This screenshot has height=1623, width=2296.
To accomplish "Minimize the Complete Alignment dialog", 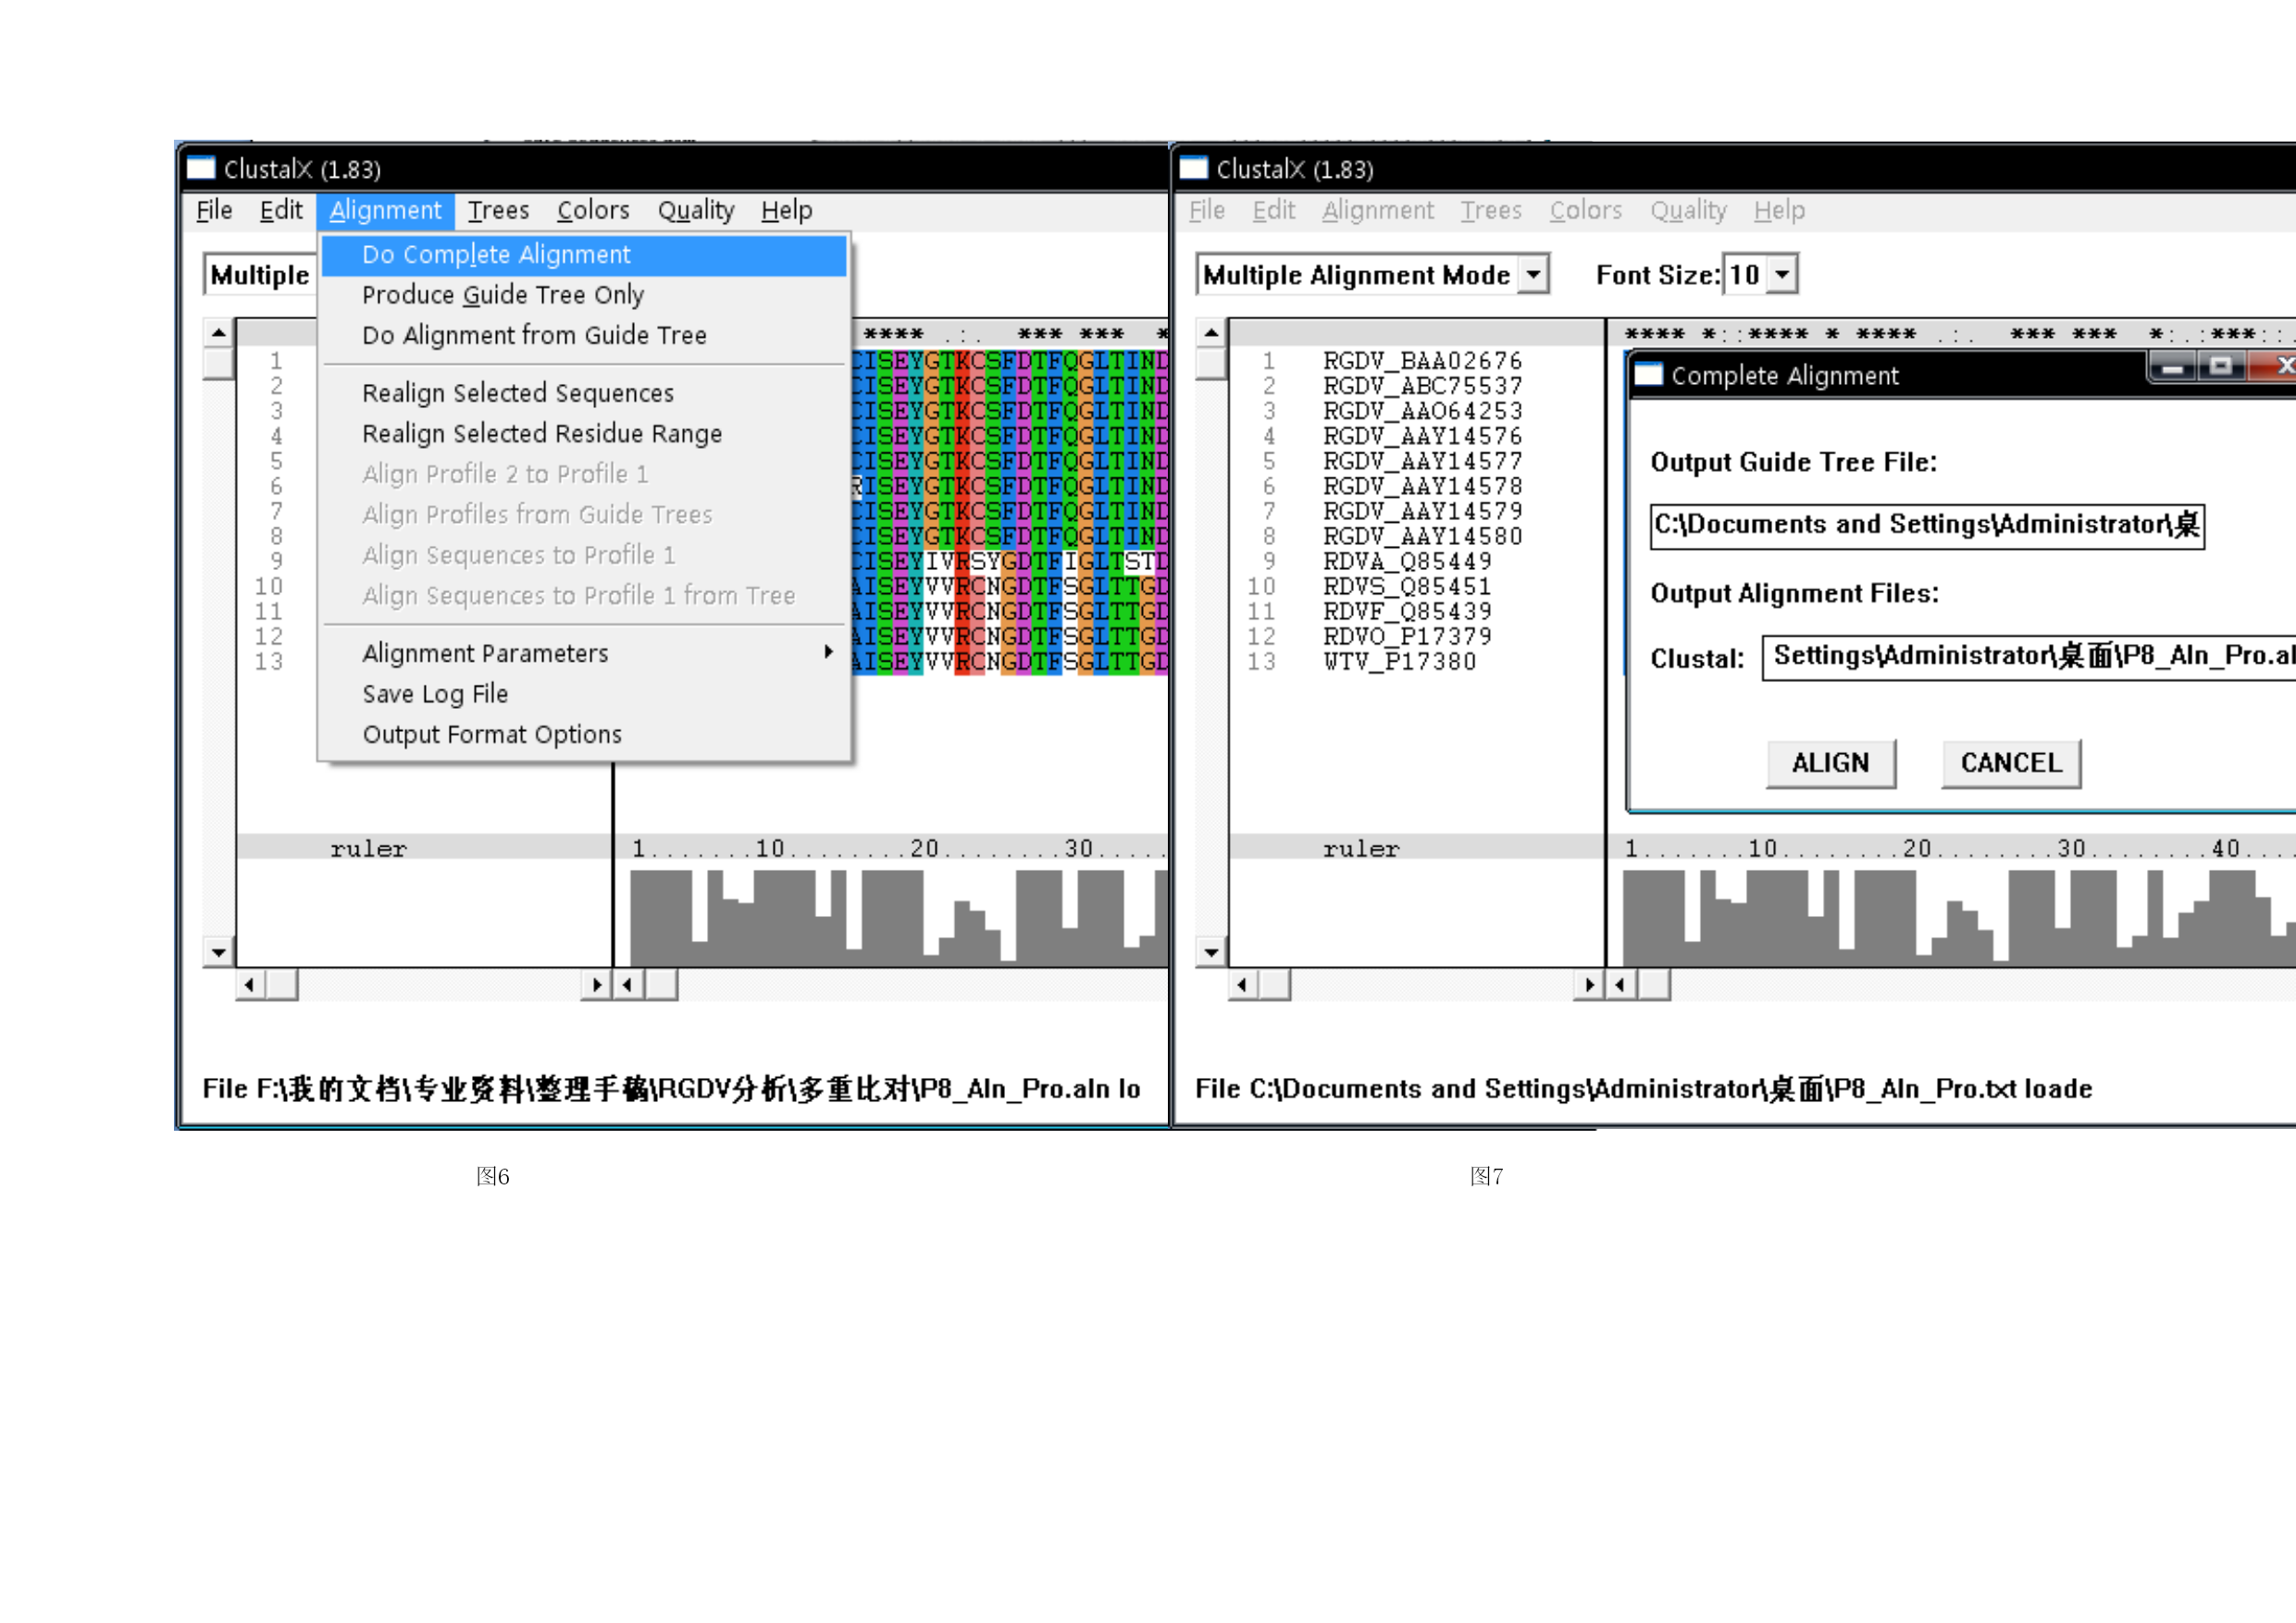I will (2172, 367).
